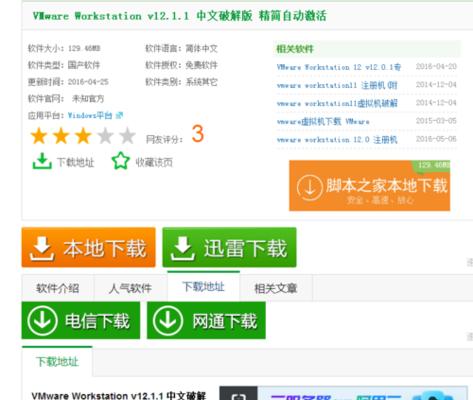
Task: Click the circled arrow icon on 网通下载
Action: (168, 320)
